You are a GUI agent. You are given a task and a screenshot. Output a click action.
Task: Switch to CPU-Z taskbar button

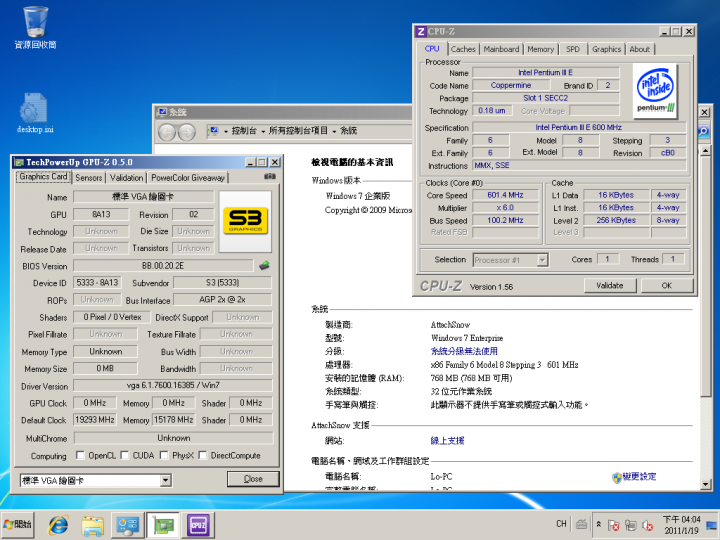198,525
